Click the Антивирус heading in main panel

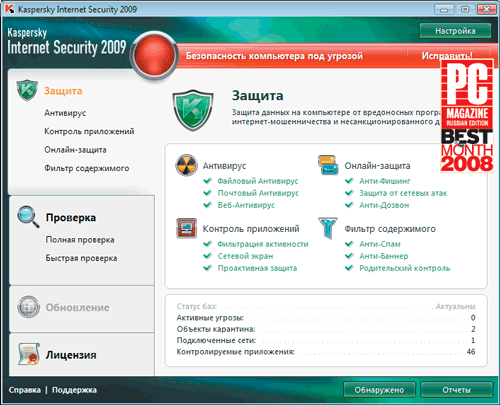pos(224,166)
